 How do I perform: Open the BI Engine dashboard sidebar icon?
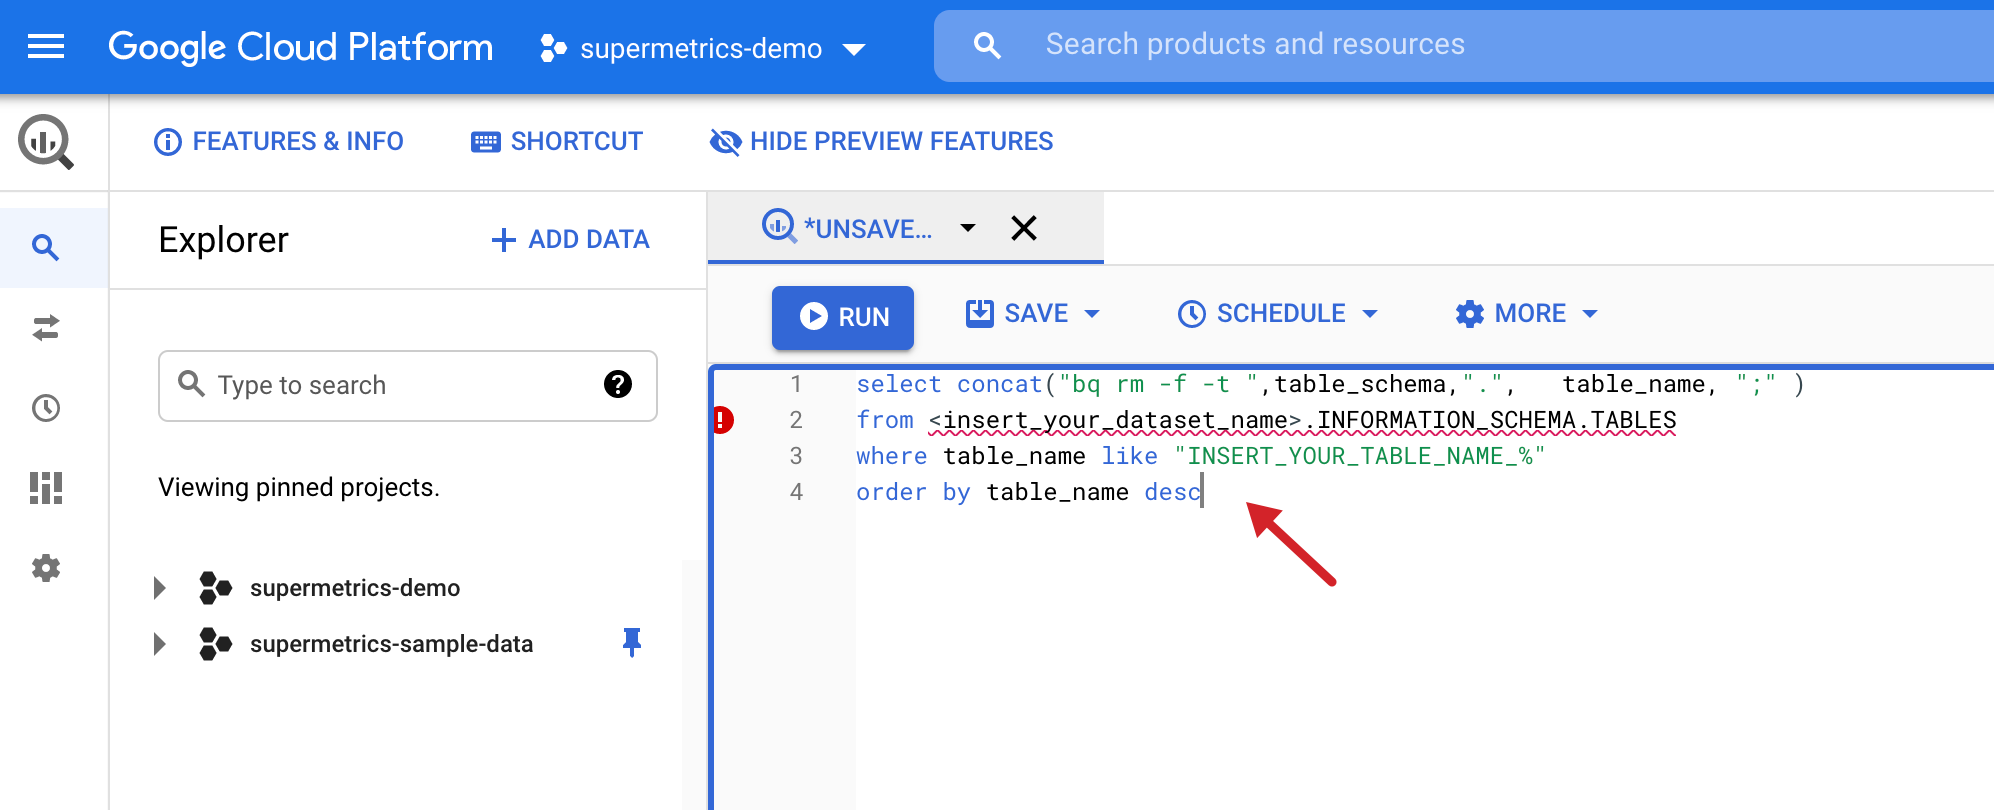[x=46, y=488]
